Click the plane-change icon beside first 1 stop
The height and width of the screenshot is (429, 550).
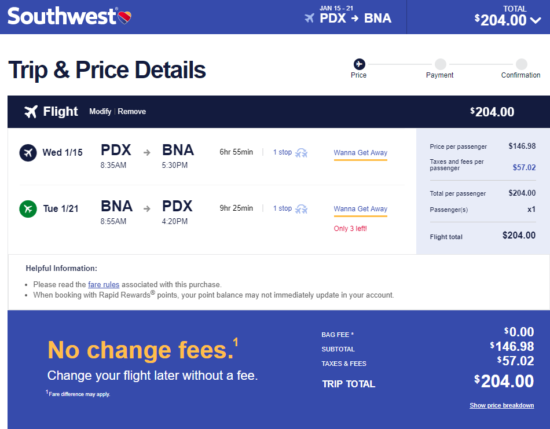tap(301, 153)
